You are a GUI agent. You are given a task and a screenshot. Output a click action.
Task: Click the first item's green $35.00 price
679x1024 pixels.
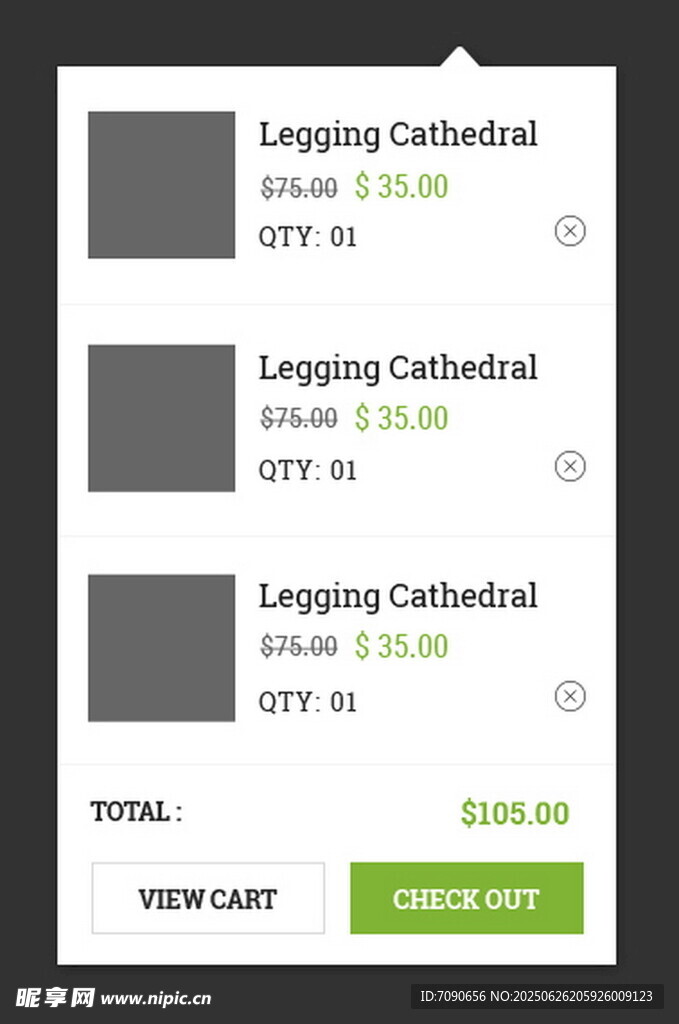tap(402, 186)
